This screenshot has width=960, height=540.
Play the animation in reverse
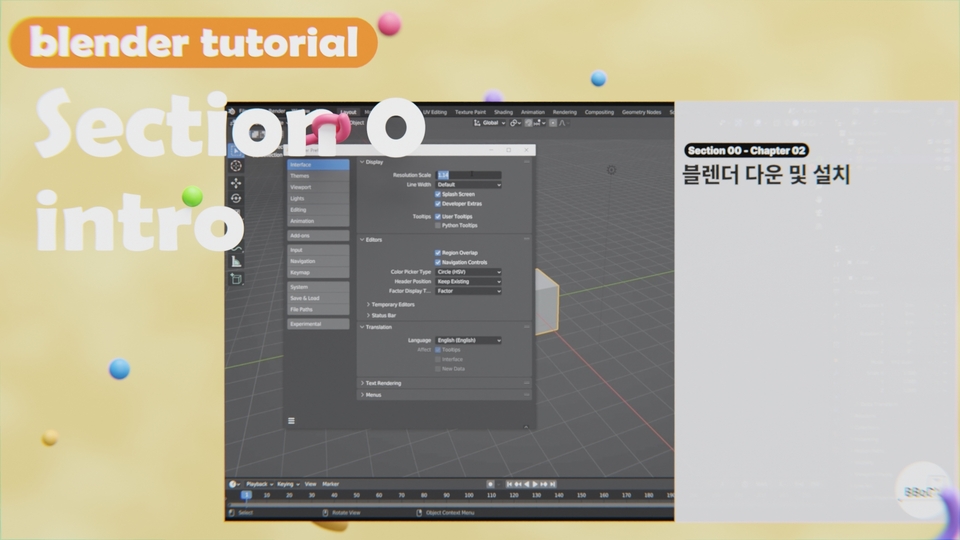coord(527,484)
